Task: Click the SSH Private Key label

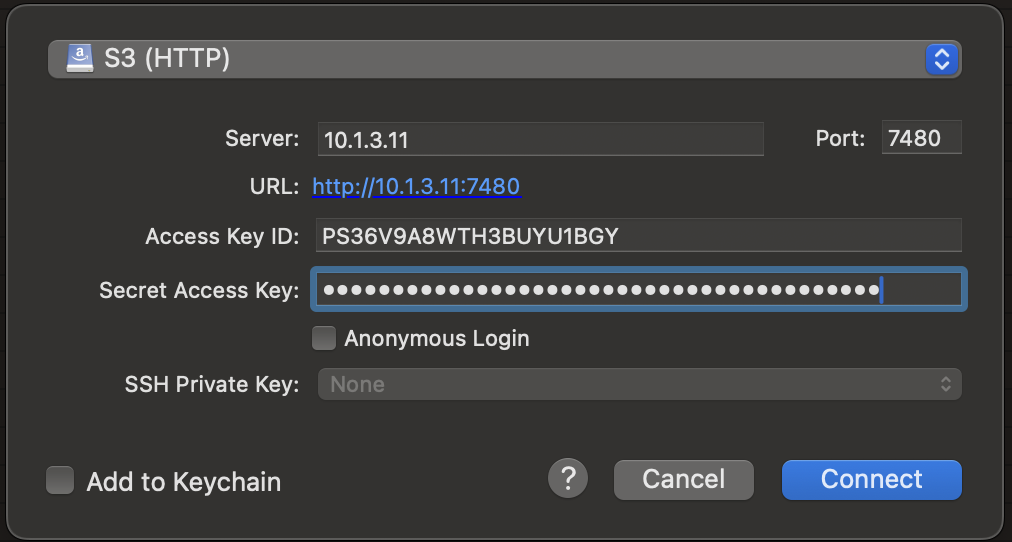Action: [212, 385]
